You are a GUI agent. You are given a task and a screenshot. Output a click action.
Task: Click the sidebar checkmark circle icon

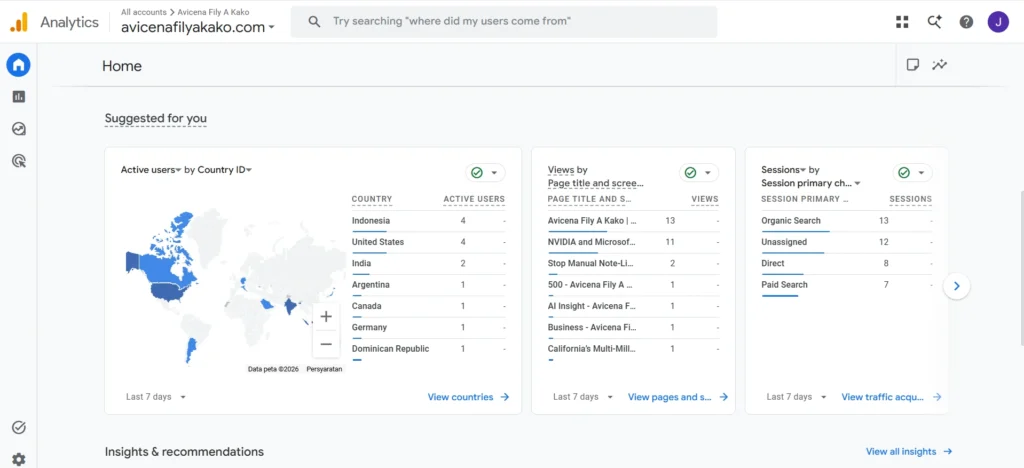[x=18, y=428]
